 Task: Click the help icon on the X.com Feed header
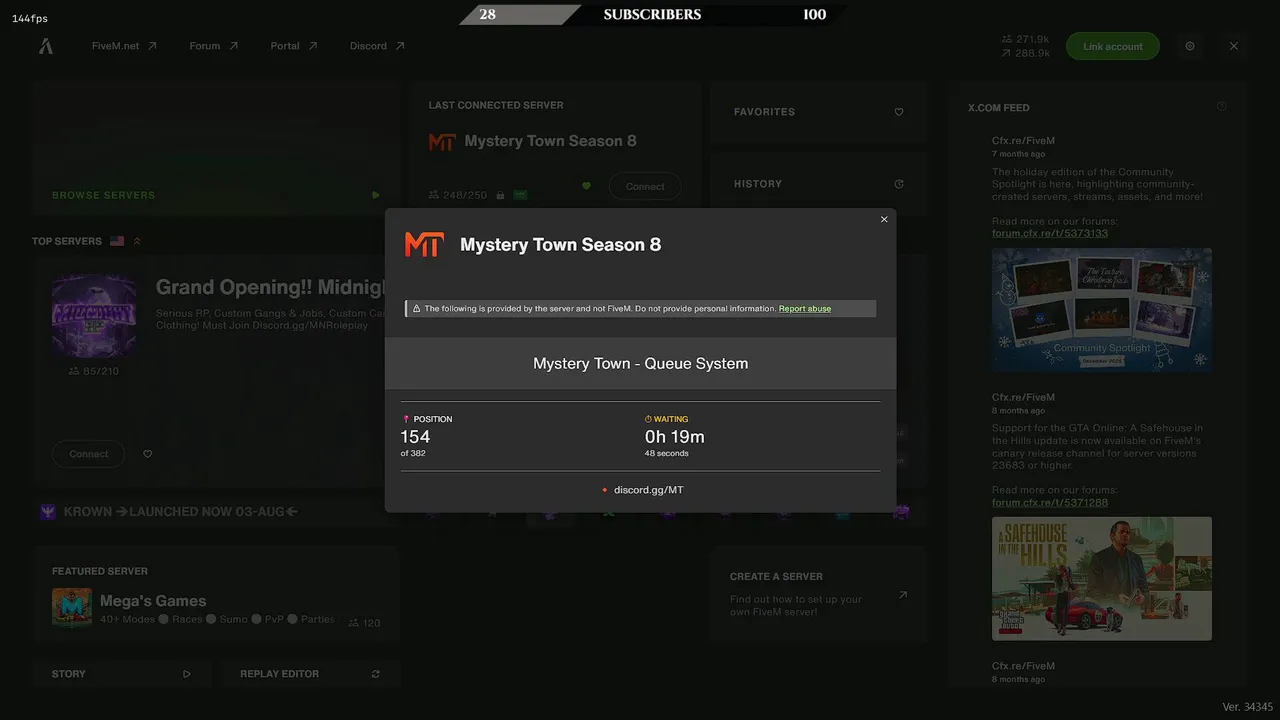[x=1221, y=107]
